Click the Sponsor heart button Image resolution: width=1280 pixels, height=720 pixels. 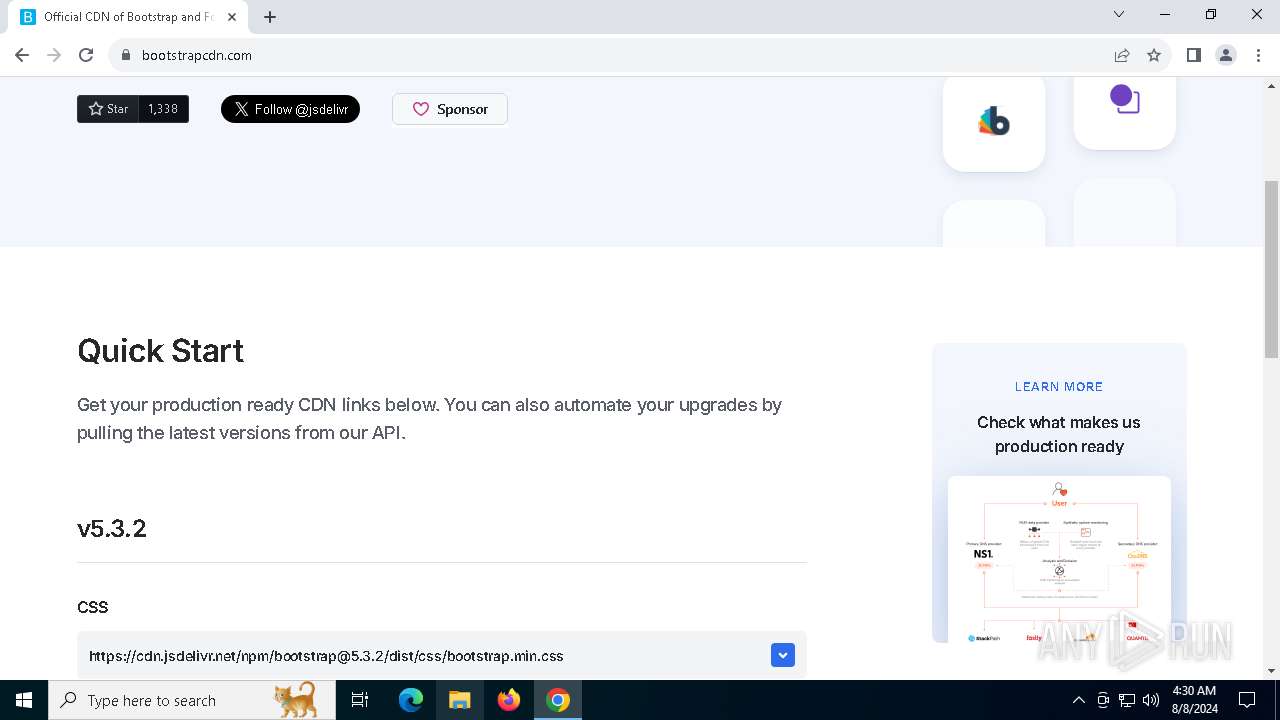(450, 109)
